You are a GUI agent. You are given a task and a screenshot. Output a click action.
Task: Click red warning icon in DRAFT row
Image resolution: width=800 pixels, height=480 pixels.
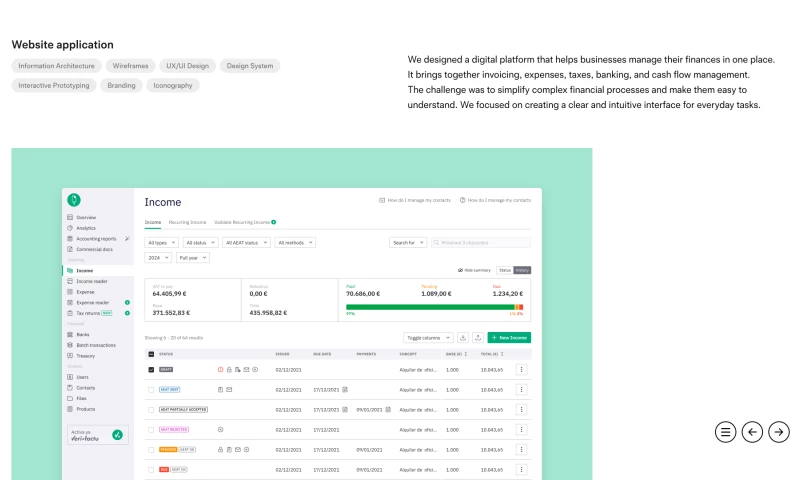click(220, 370)
